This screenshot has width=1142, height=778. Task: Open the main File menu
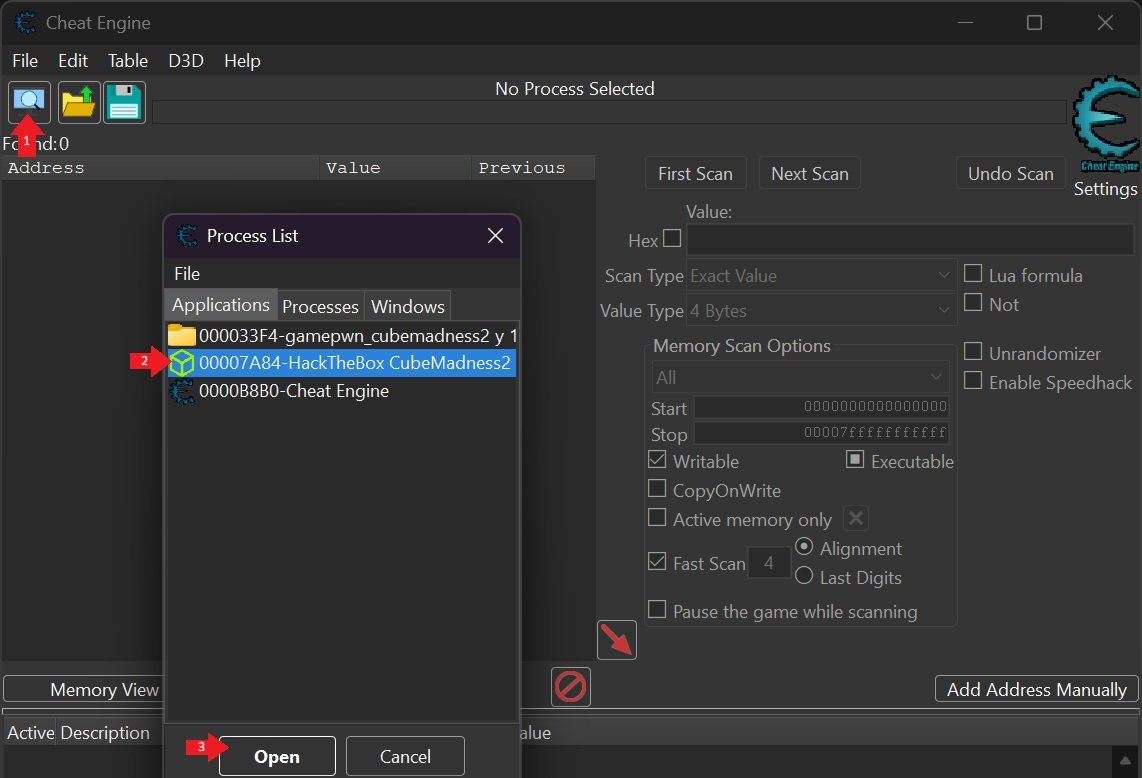25,60
